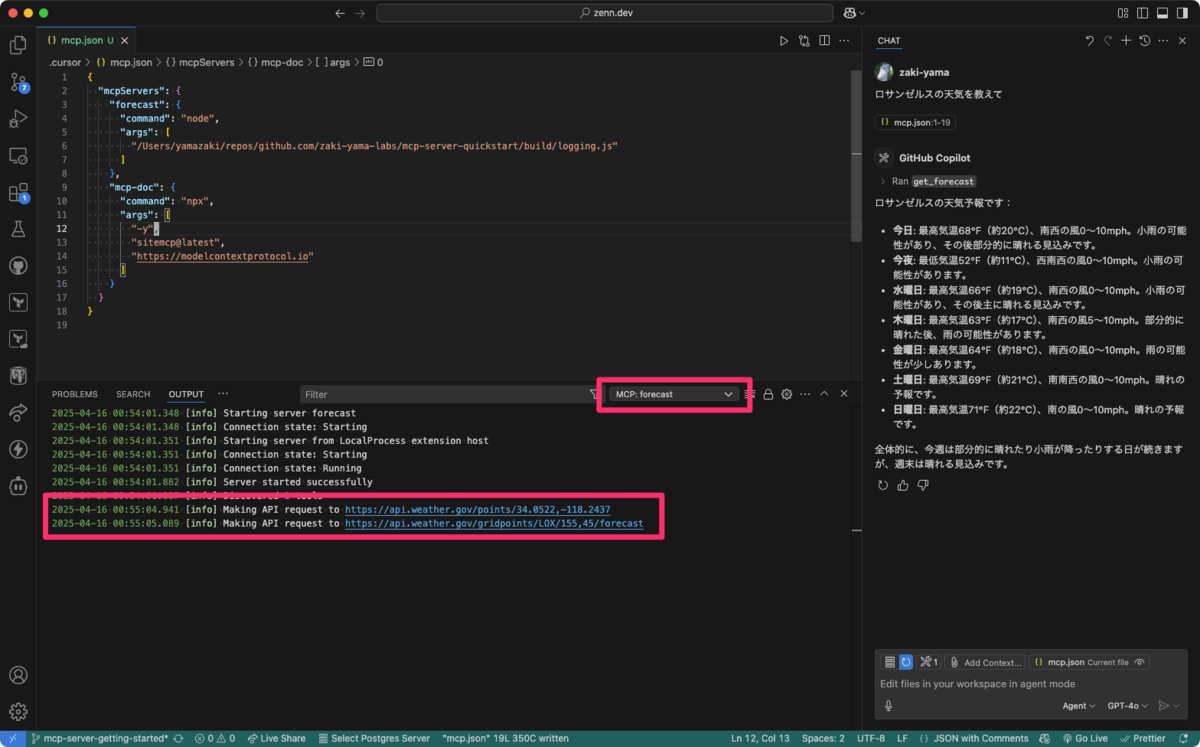
Task: Open editor More Actions ellipsis
Action: click(844, 41)
